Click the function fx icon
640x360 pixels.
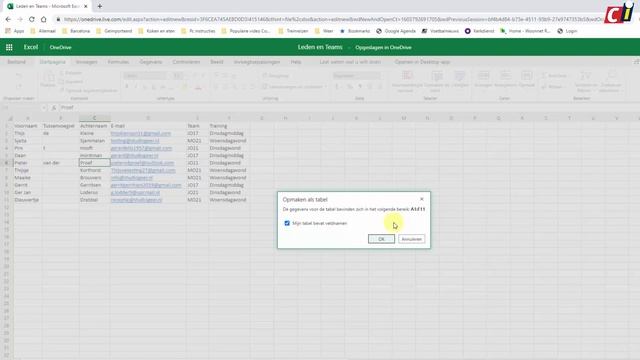coord(54,108)
